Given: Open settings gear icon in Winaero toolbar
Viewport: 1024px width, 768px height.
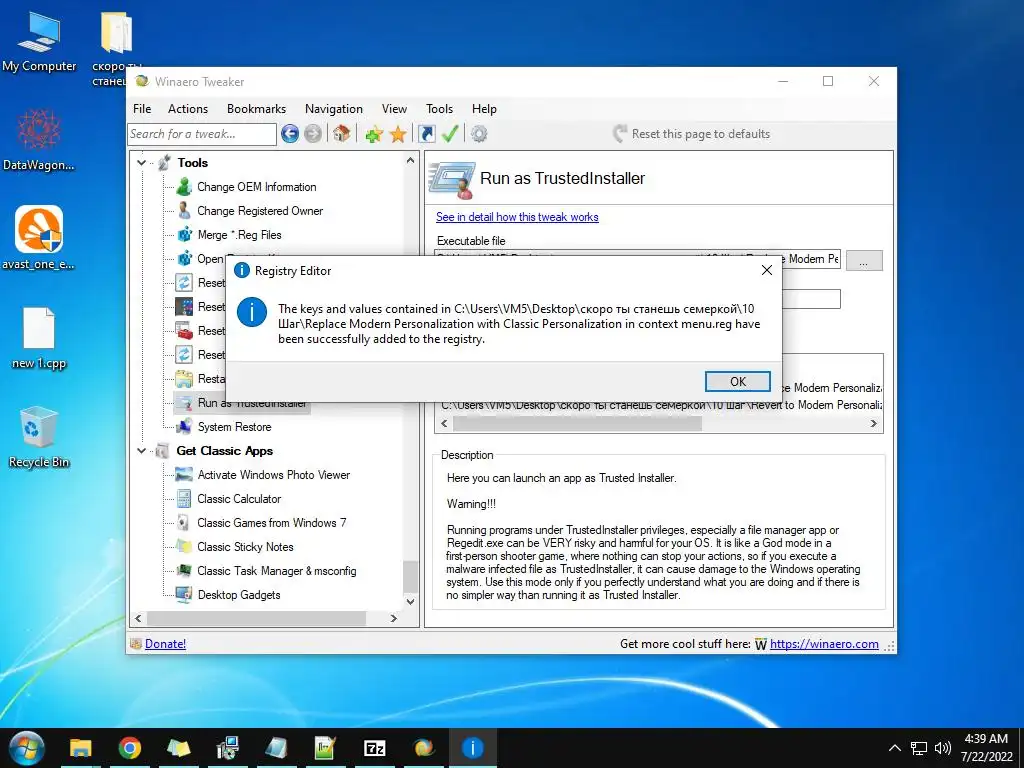Looking at the screenshot, I should coord(479,134).
